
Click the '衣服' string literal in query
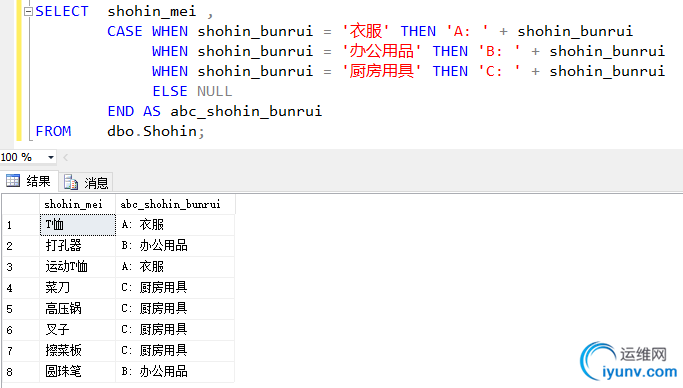365,31
